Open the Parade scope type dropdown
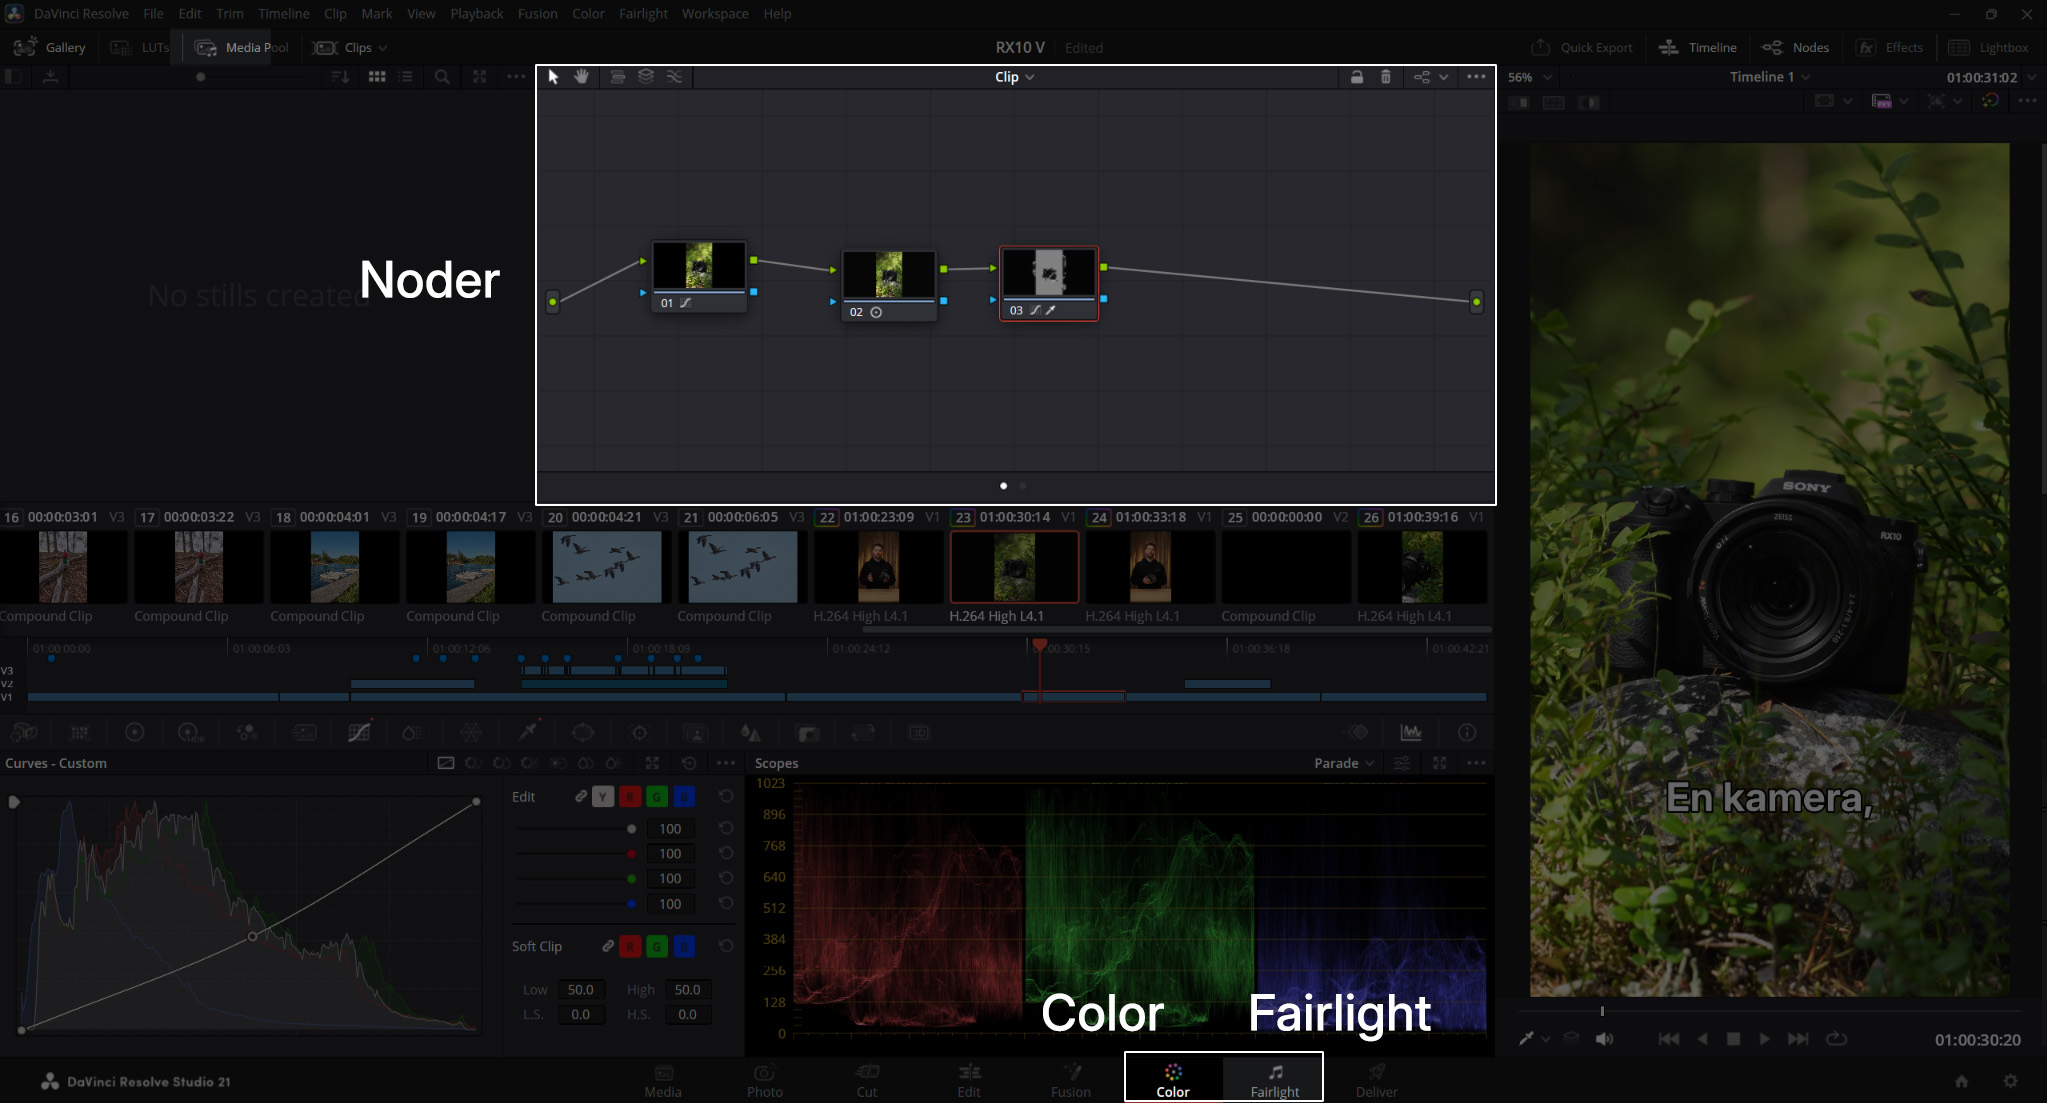The height and width of the screenshot is (1103, 2047). point(1344,763)
